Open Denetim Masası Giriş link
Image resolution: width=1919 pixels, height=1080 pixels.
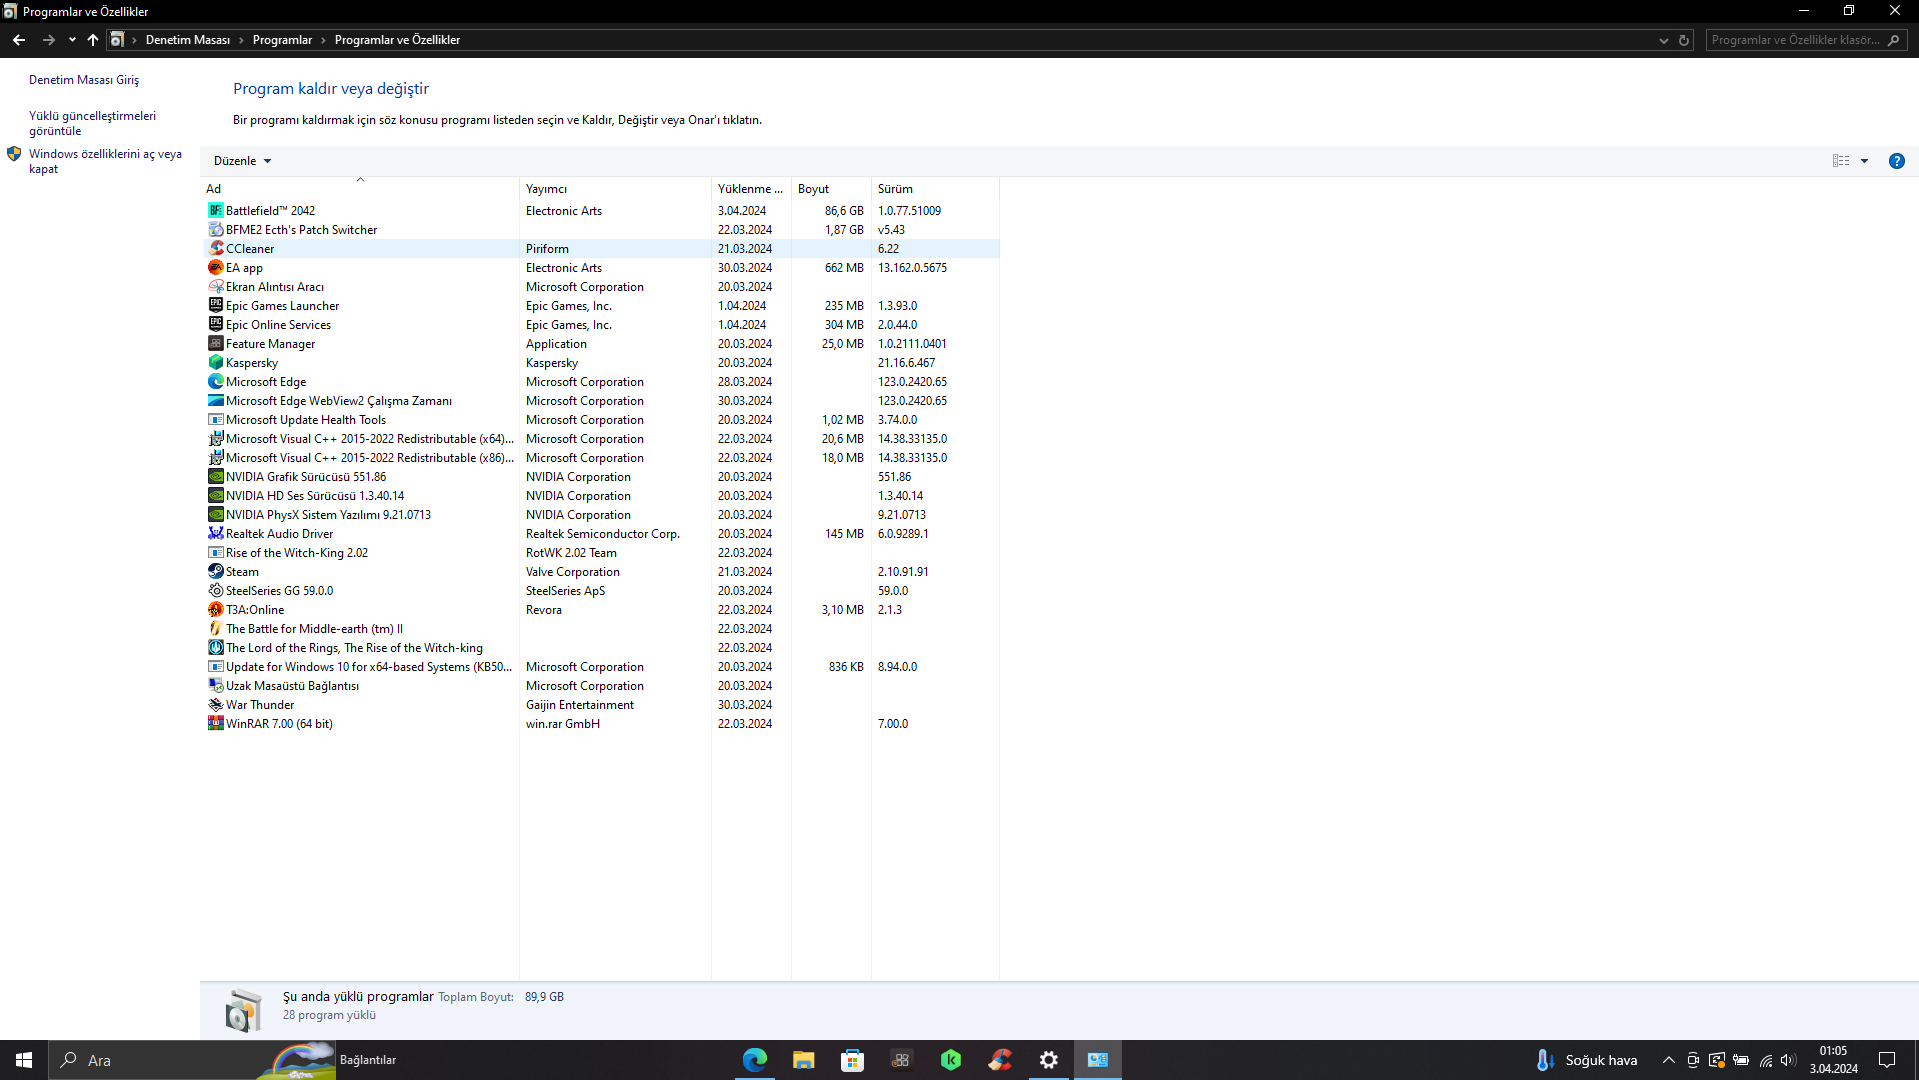pyautogui.click(x=84, y=80)
